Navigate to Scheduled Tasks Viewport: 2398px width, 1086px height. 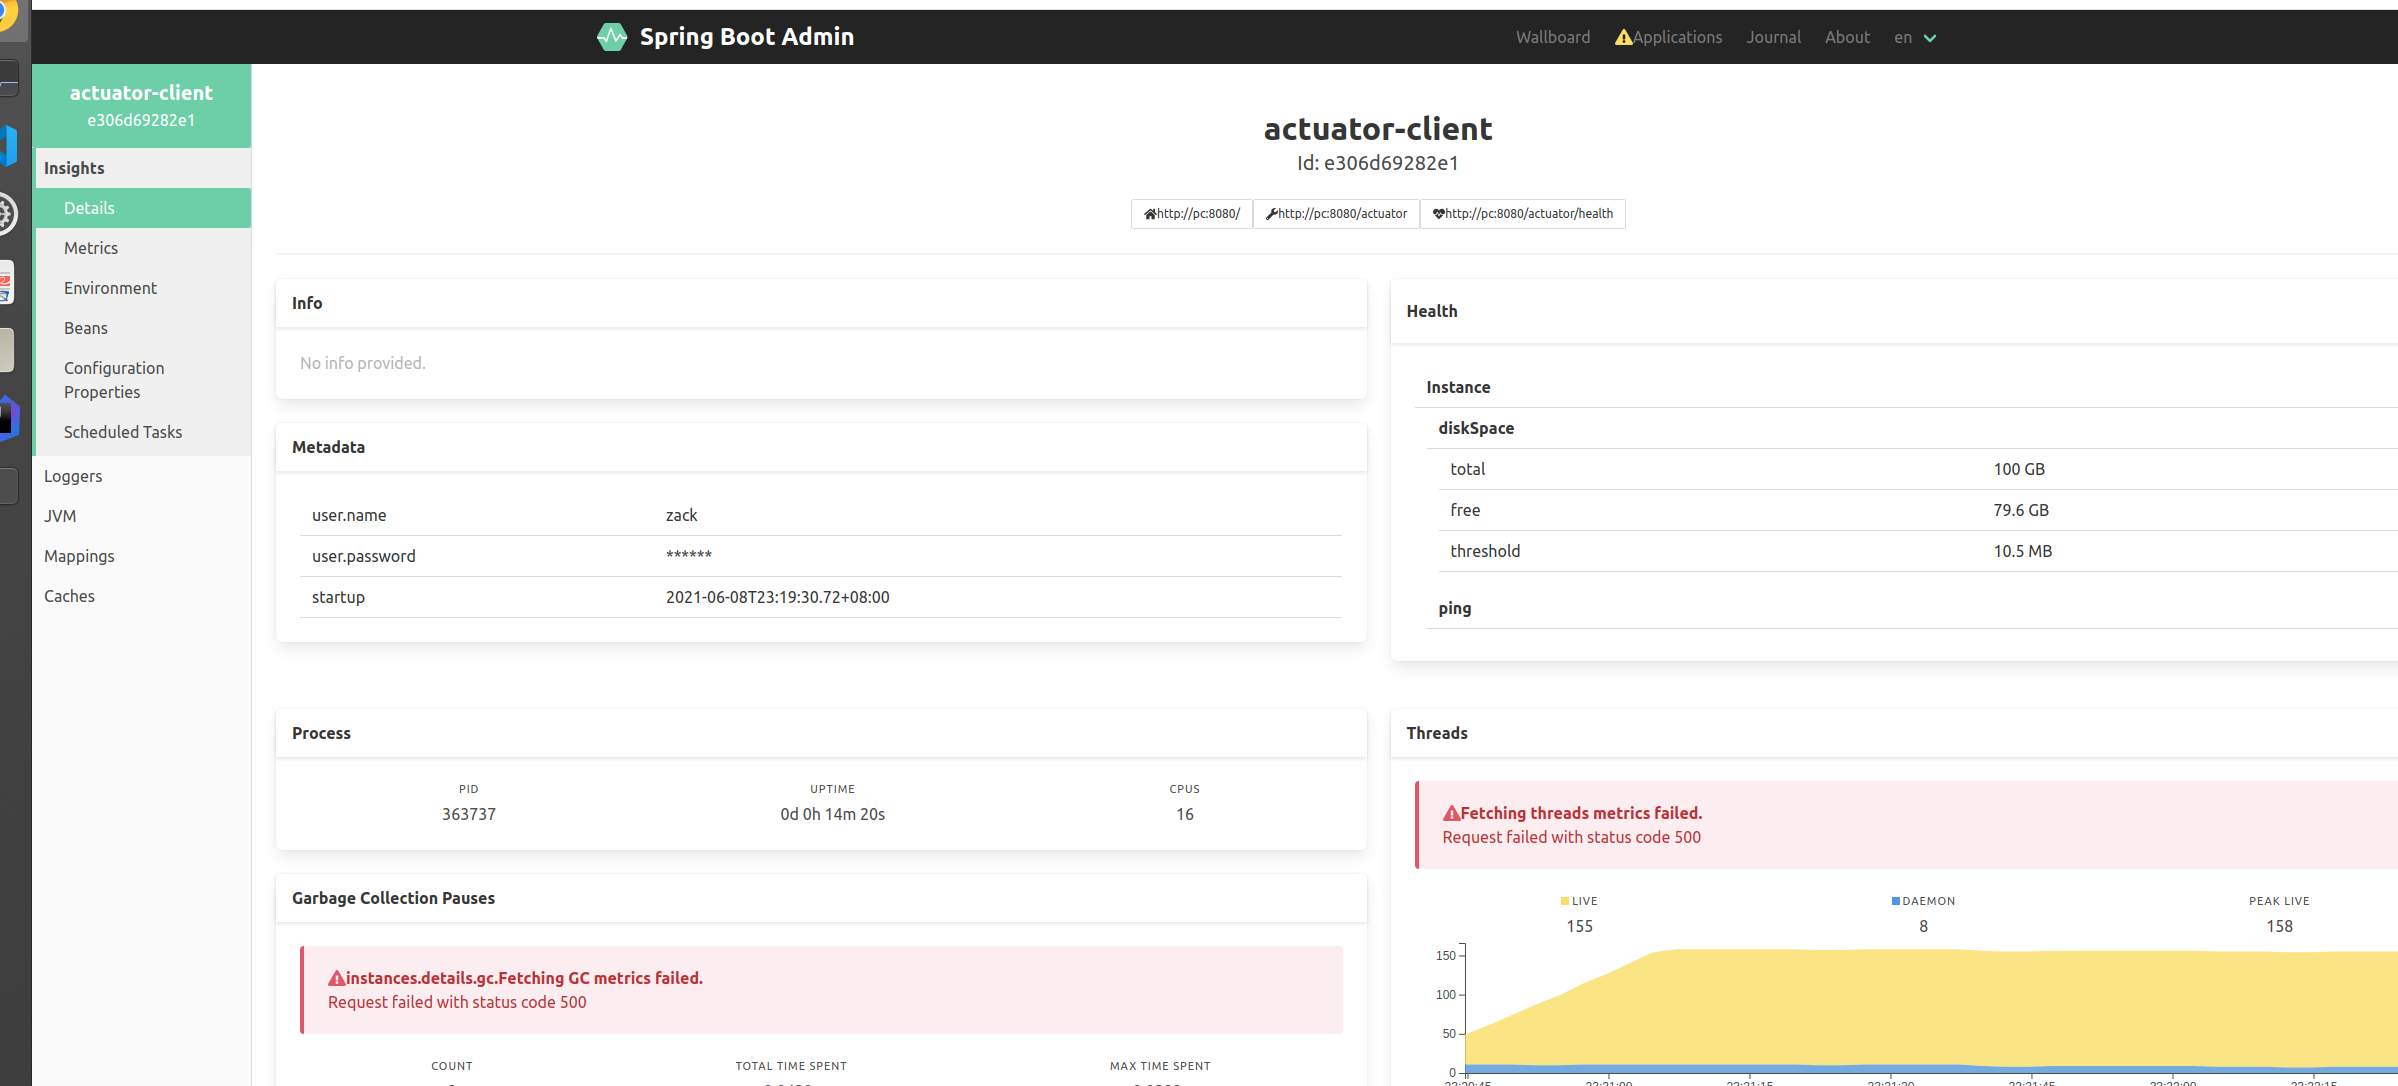123,431
